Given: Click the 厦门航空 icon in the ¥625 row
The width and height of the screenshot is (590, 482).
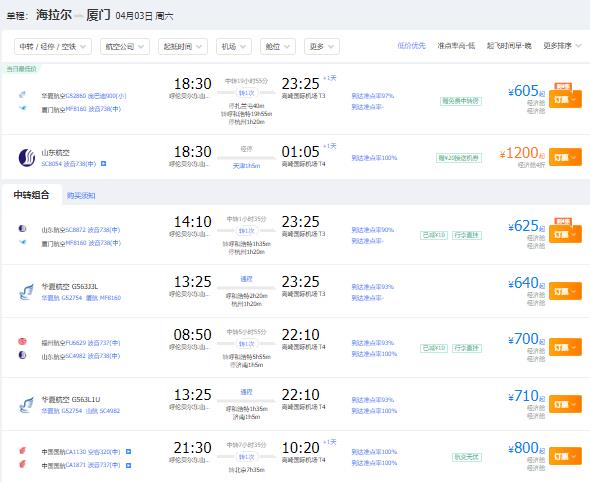Looking at the screenshot, I should coord(23,242).
